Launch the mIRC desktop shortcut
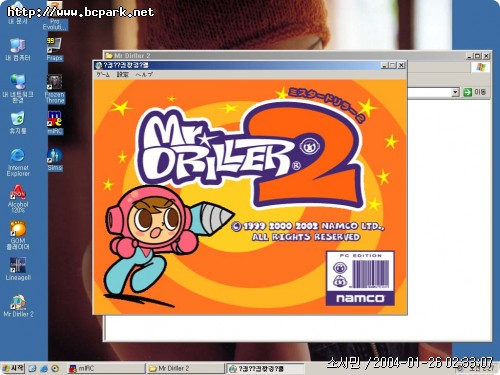 pyautogui.click(x=55, y=123)
